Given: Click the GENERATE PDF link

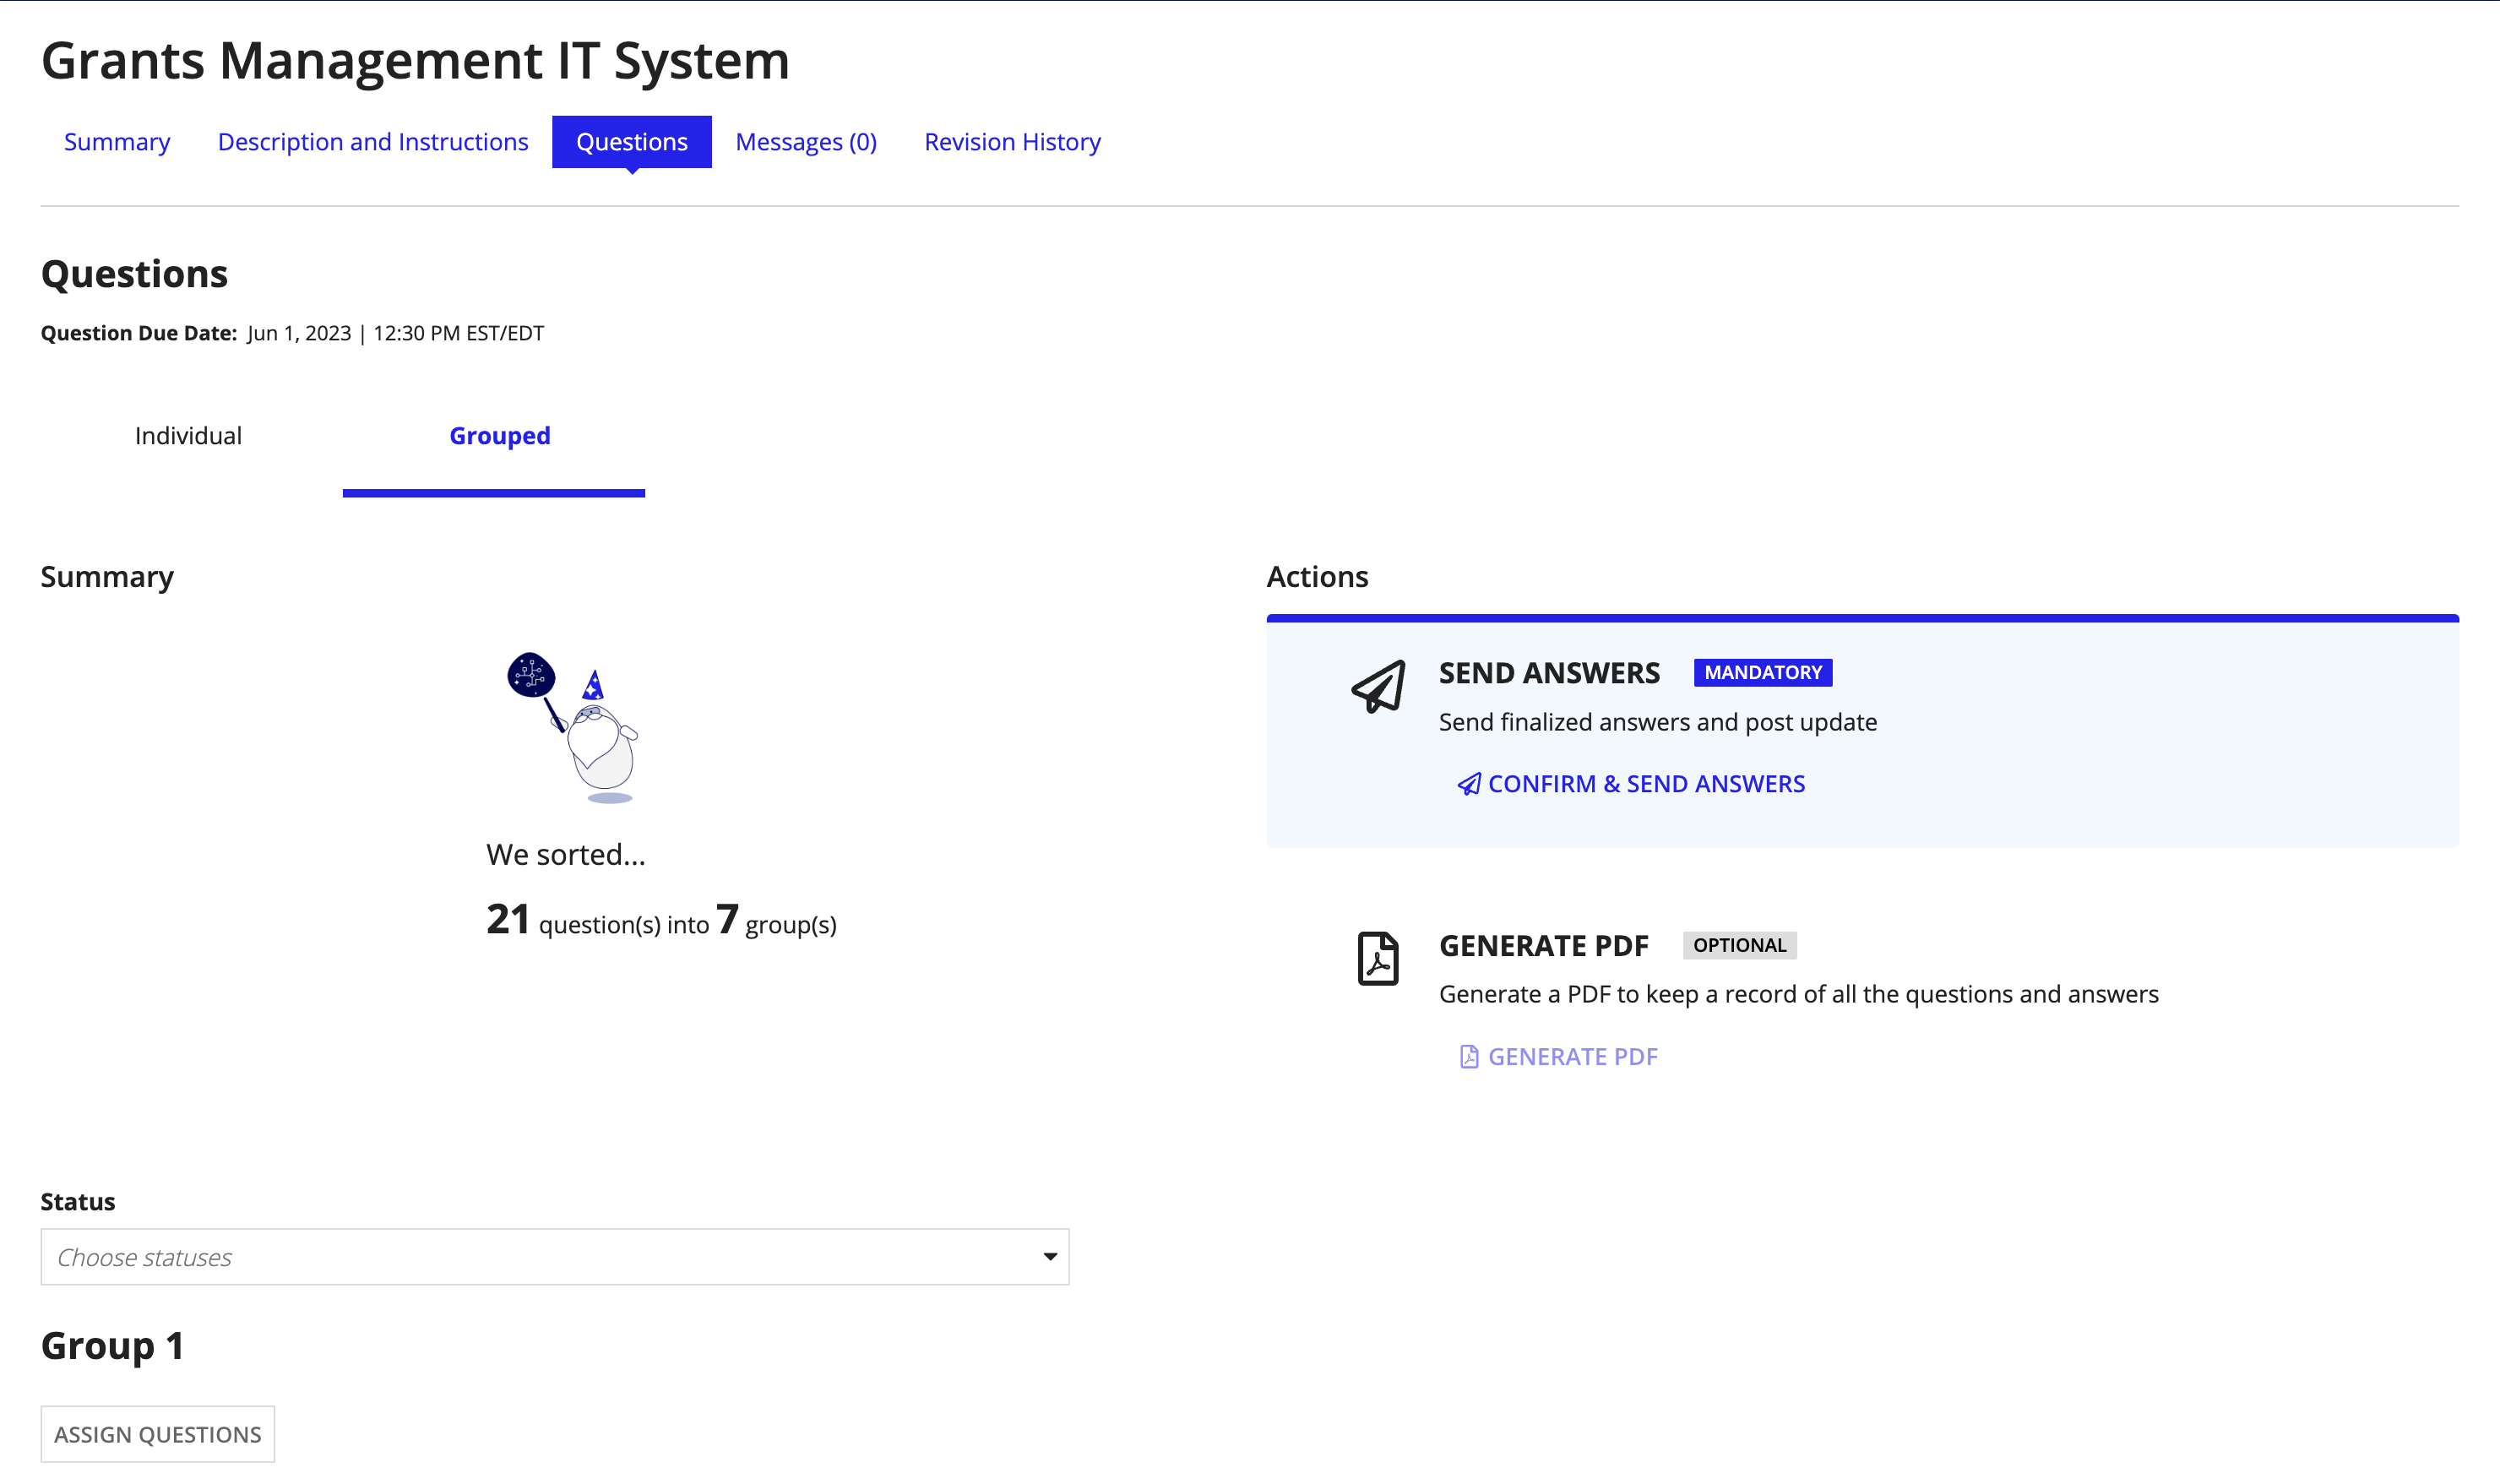Looking at the screenshot, I should tap(1557, 1055).
